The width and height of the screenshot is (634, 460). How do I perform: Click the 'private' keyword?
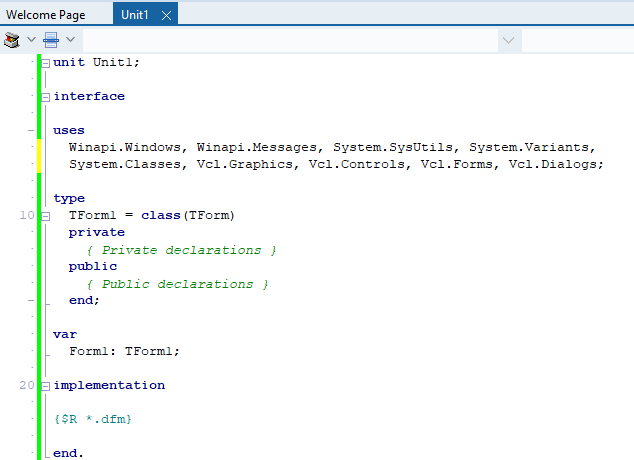(97, 232)
